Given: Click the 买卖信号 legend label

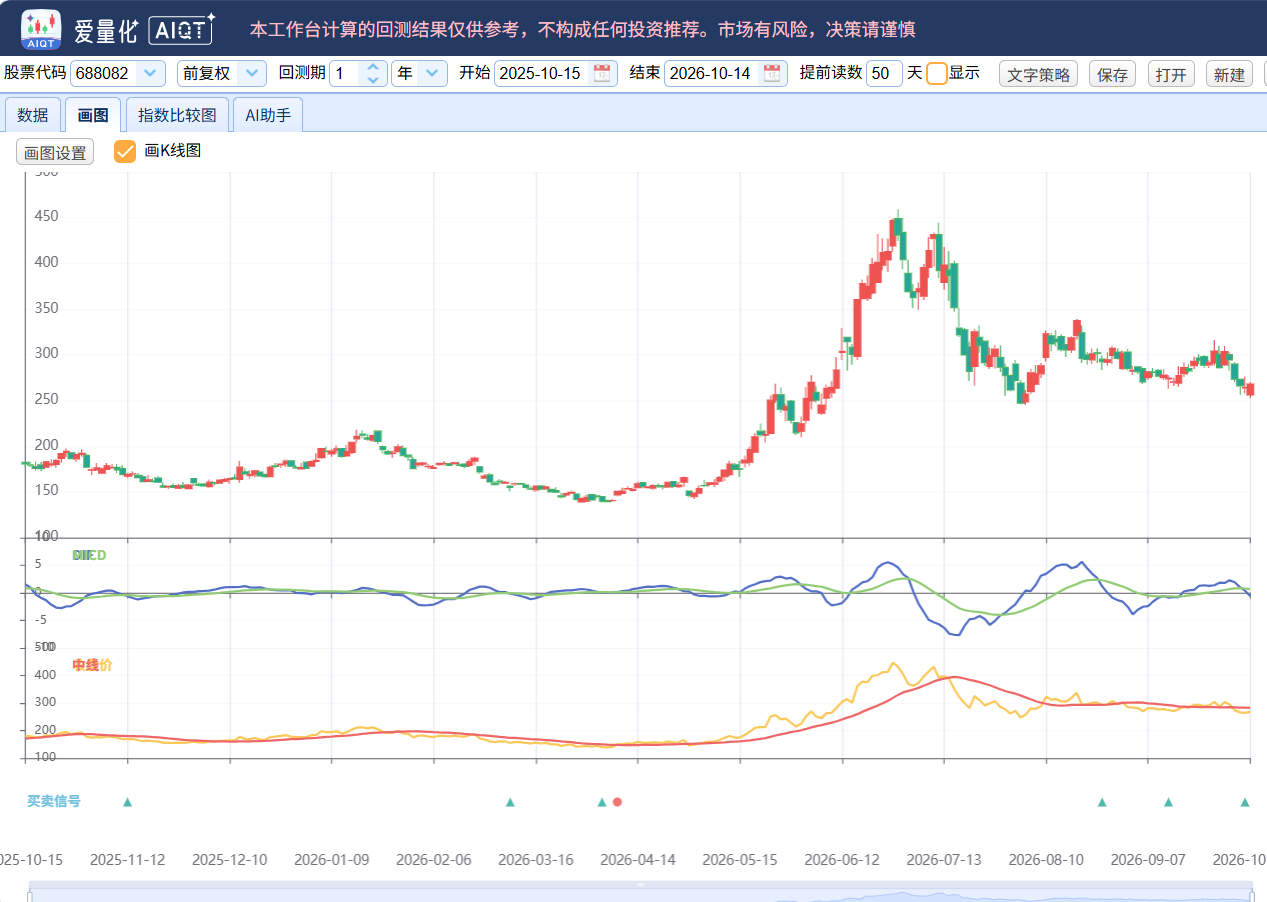Looking at the screenshot, I should coord(54,801).
